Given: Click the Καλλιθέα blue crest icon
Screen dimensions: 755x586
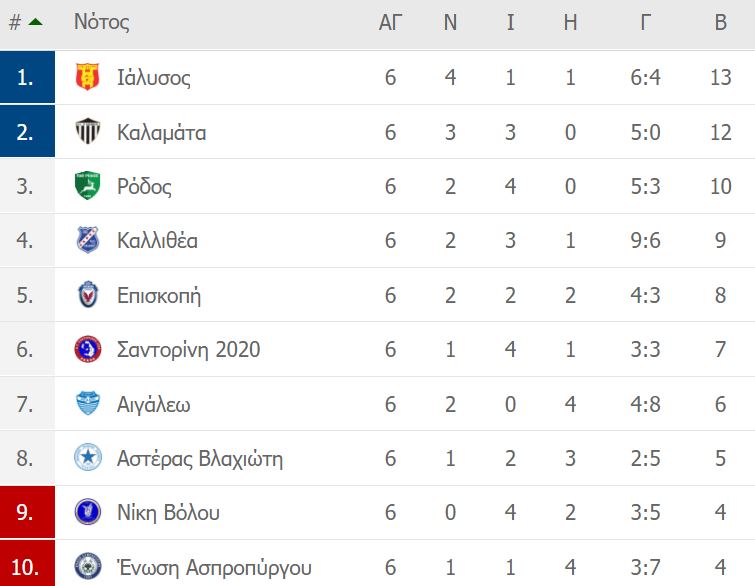Looking at the screenshot, I should coord(88,240).
